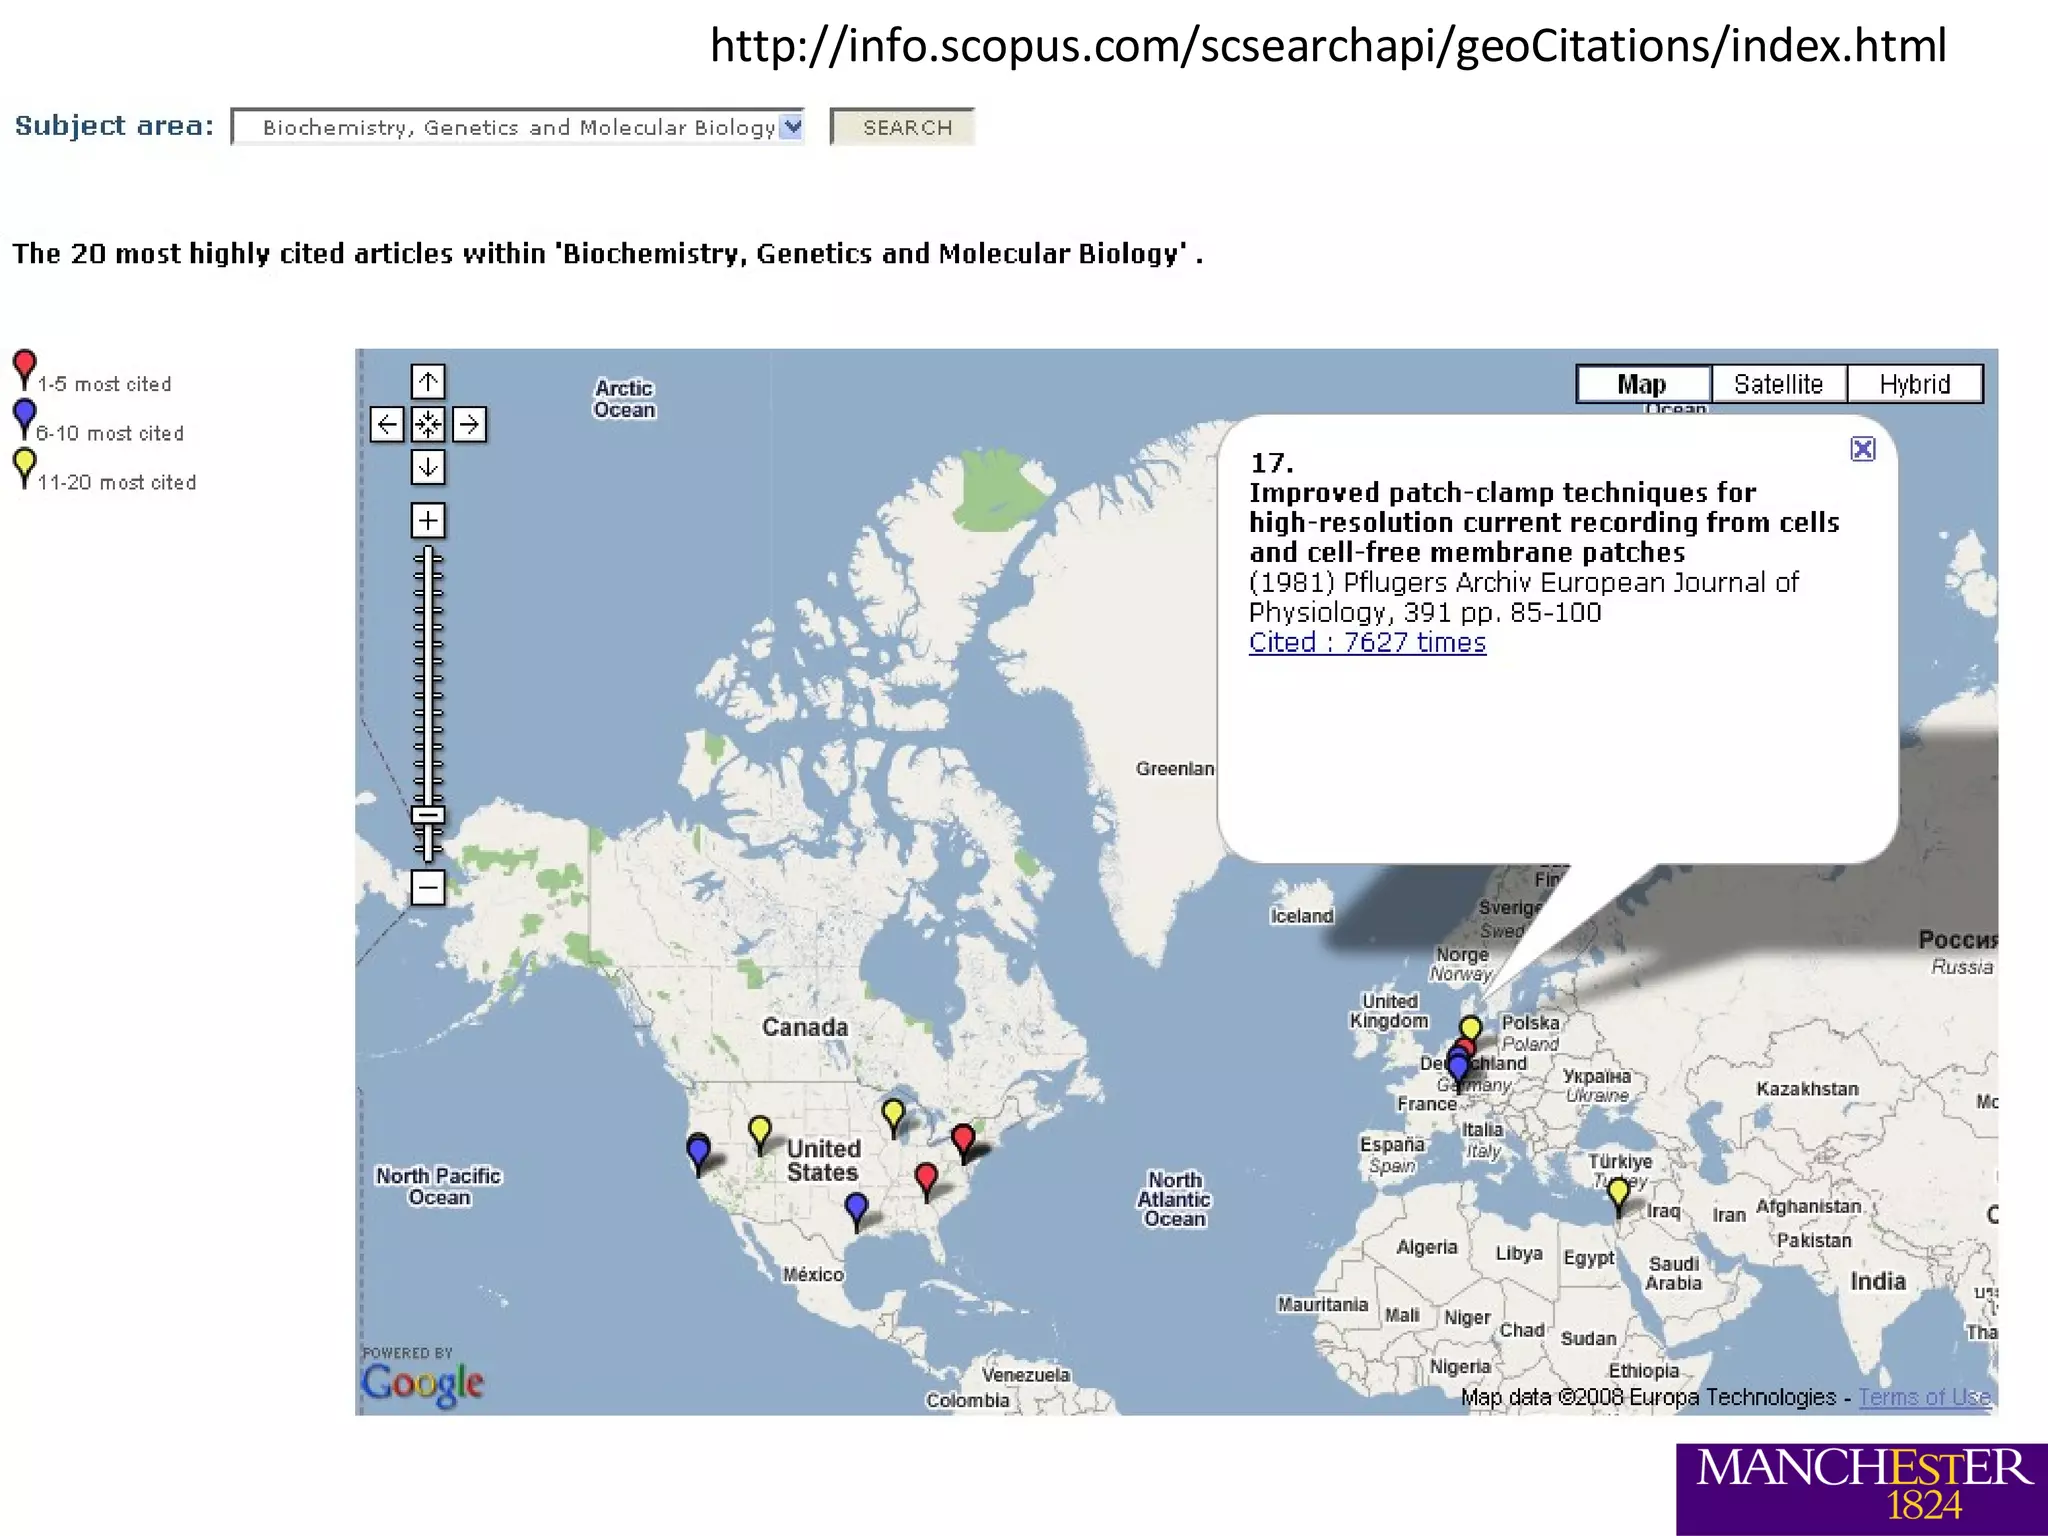The height and width of the screenshot is (1536, 2048).
Task: Click the 'Iceland' map label
Action: (1302, 916)
